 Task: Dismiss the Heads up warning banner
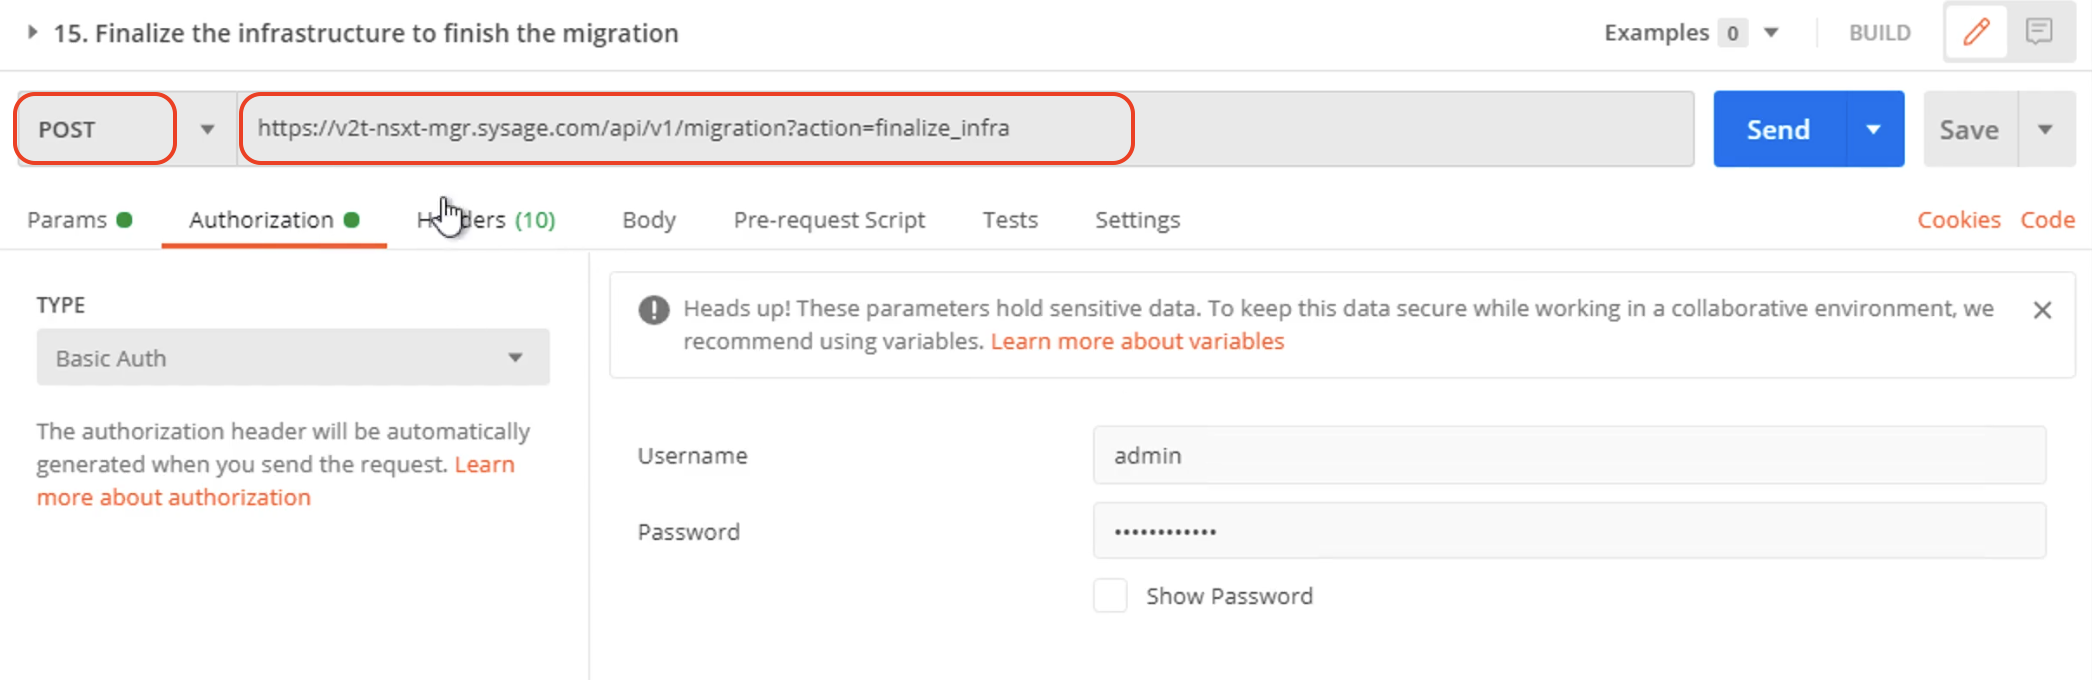[x=2042, y=310]
